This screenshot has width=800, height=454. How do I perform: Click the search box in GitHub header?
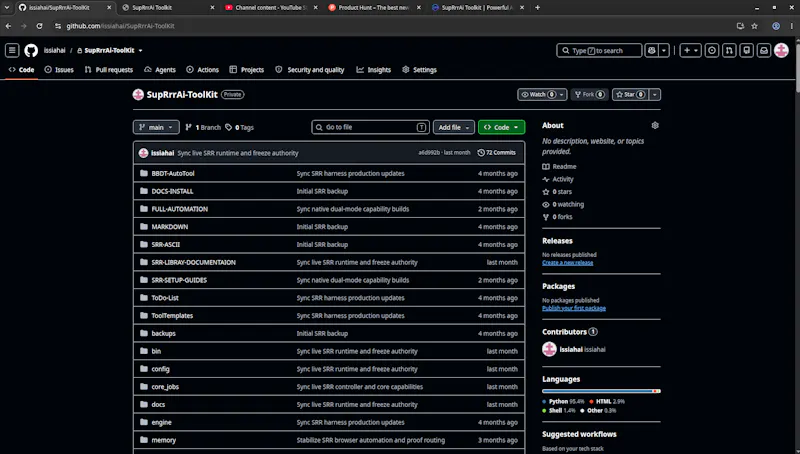(599, 50)
